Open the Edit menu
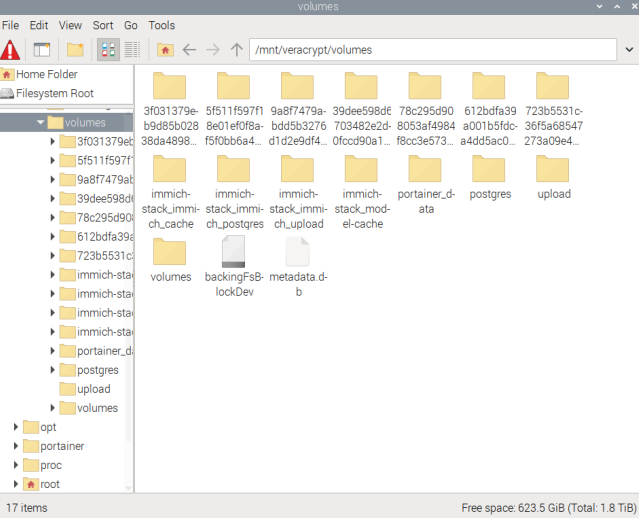Screen dimensions: 639x518 39,25
